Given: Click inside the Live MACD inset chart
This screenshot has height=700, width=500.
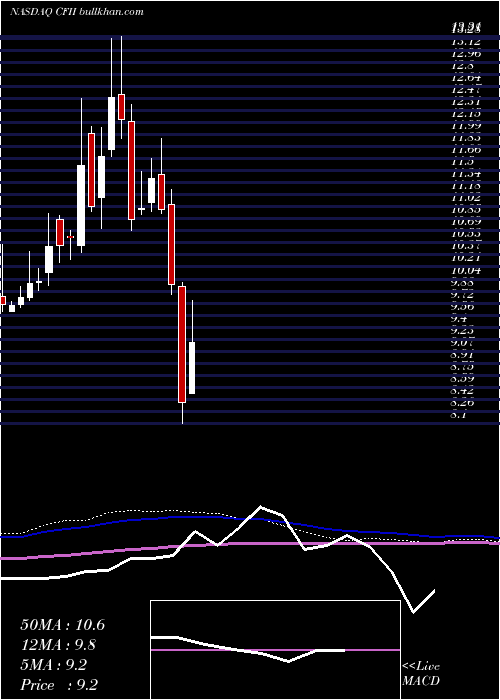Looking at the screenshot, I should [275, 650].
